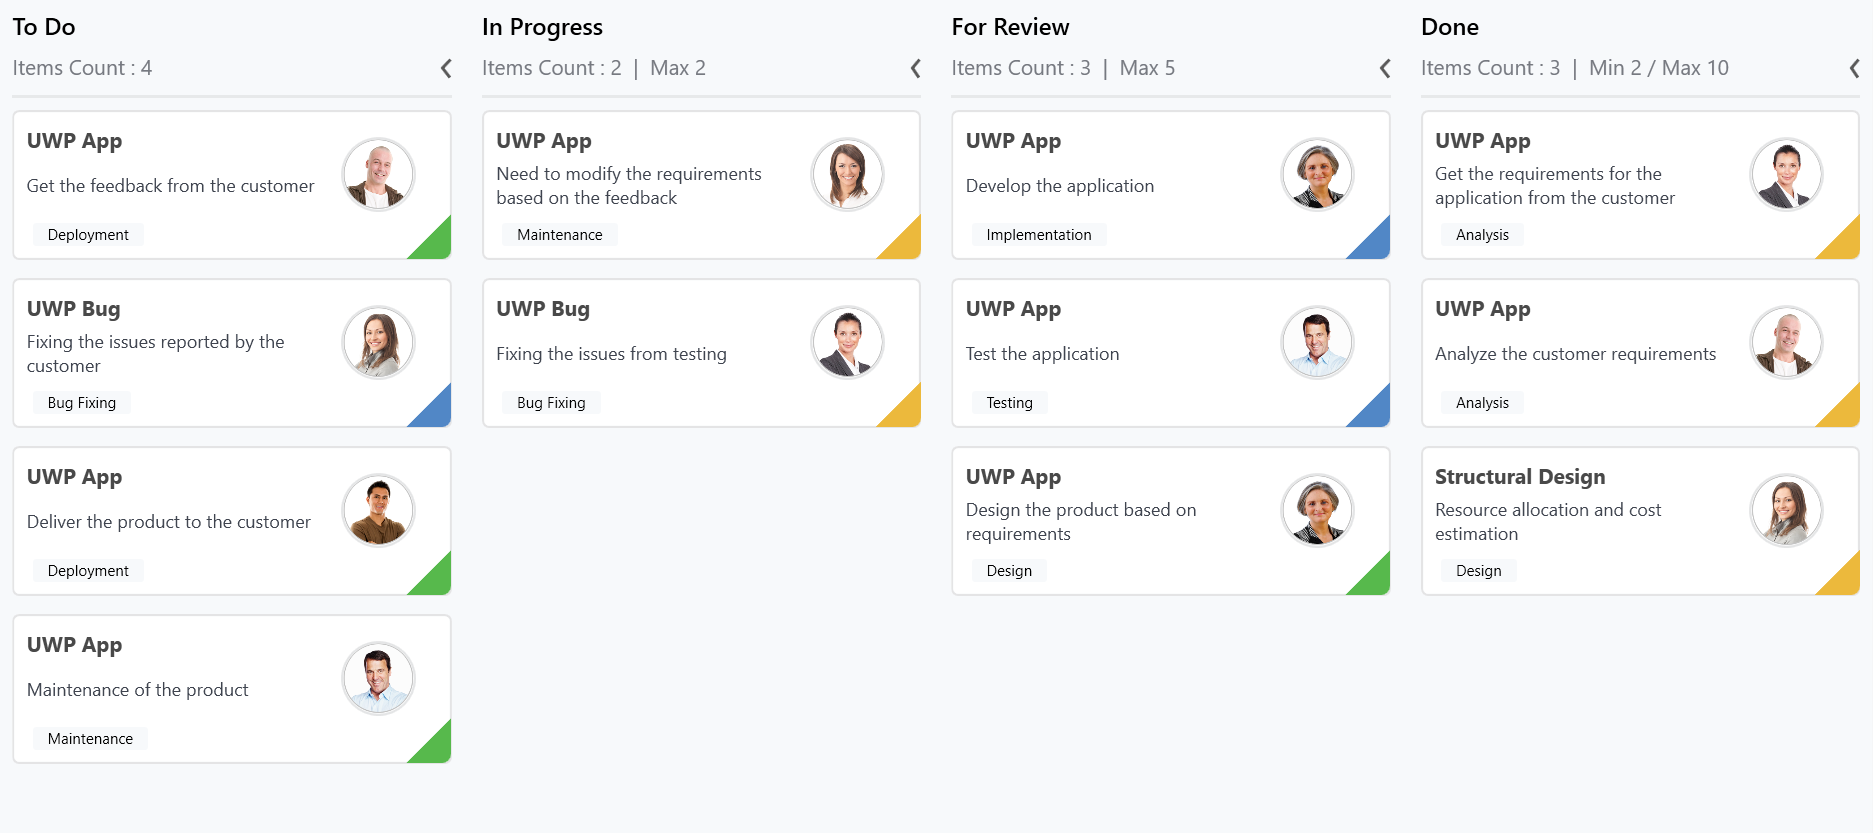Click the Implementation tag
This screenshot has width=1873, height=833.
click(1039, 235)
